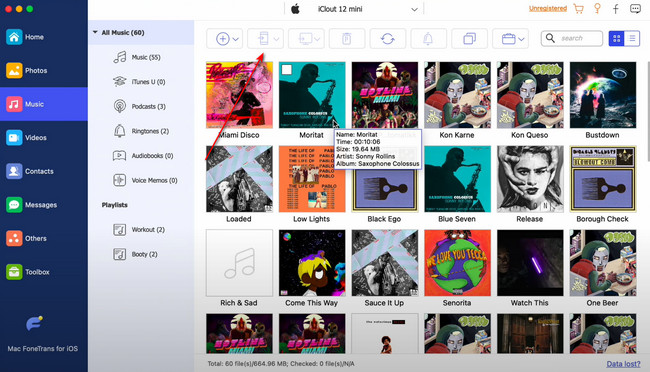
Task: Click the Unregistered link
Action: coord(548,8)
